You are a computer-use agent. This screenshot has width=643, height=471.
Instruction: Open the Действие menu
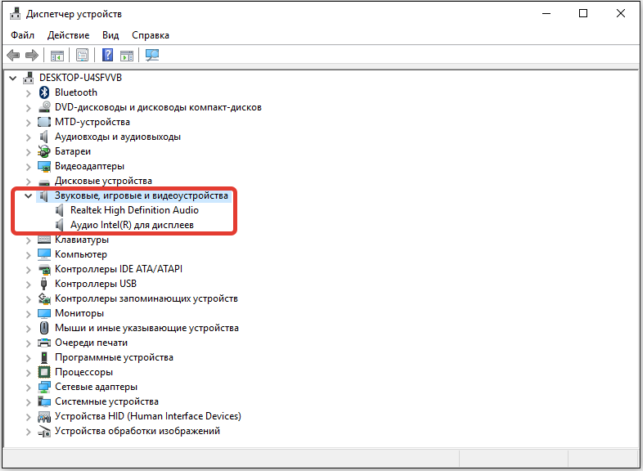68,35
